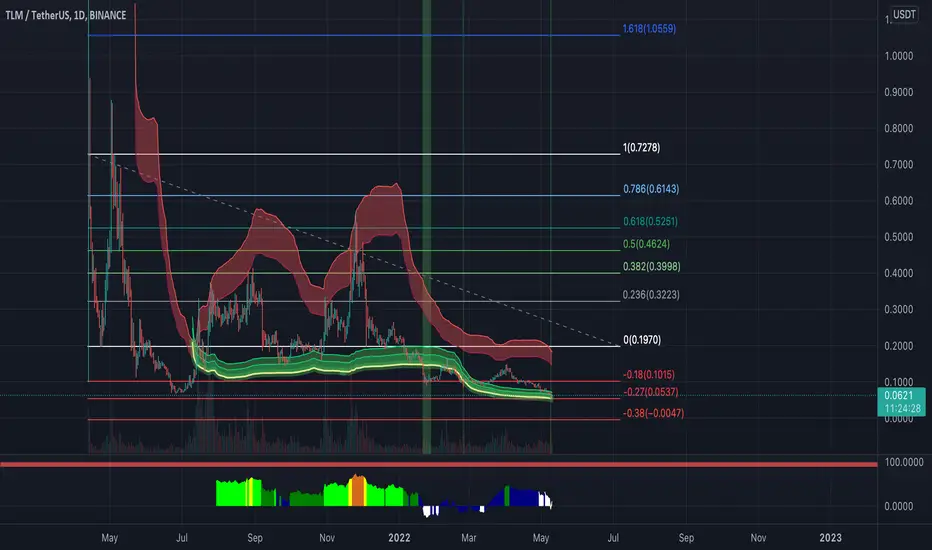
Task: Select the 0(0.1970) Fibonacci label
Action: (642, 340)
